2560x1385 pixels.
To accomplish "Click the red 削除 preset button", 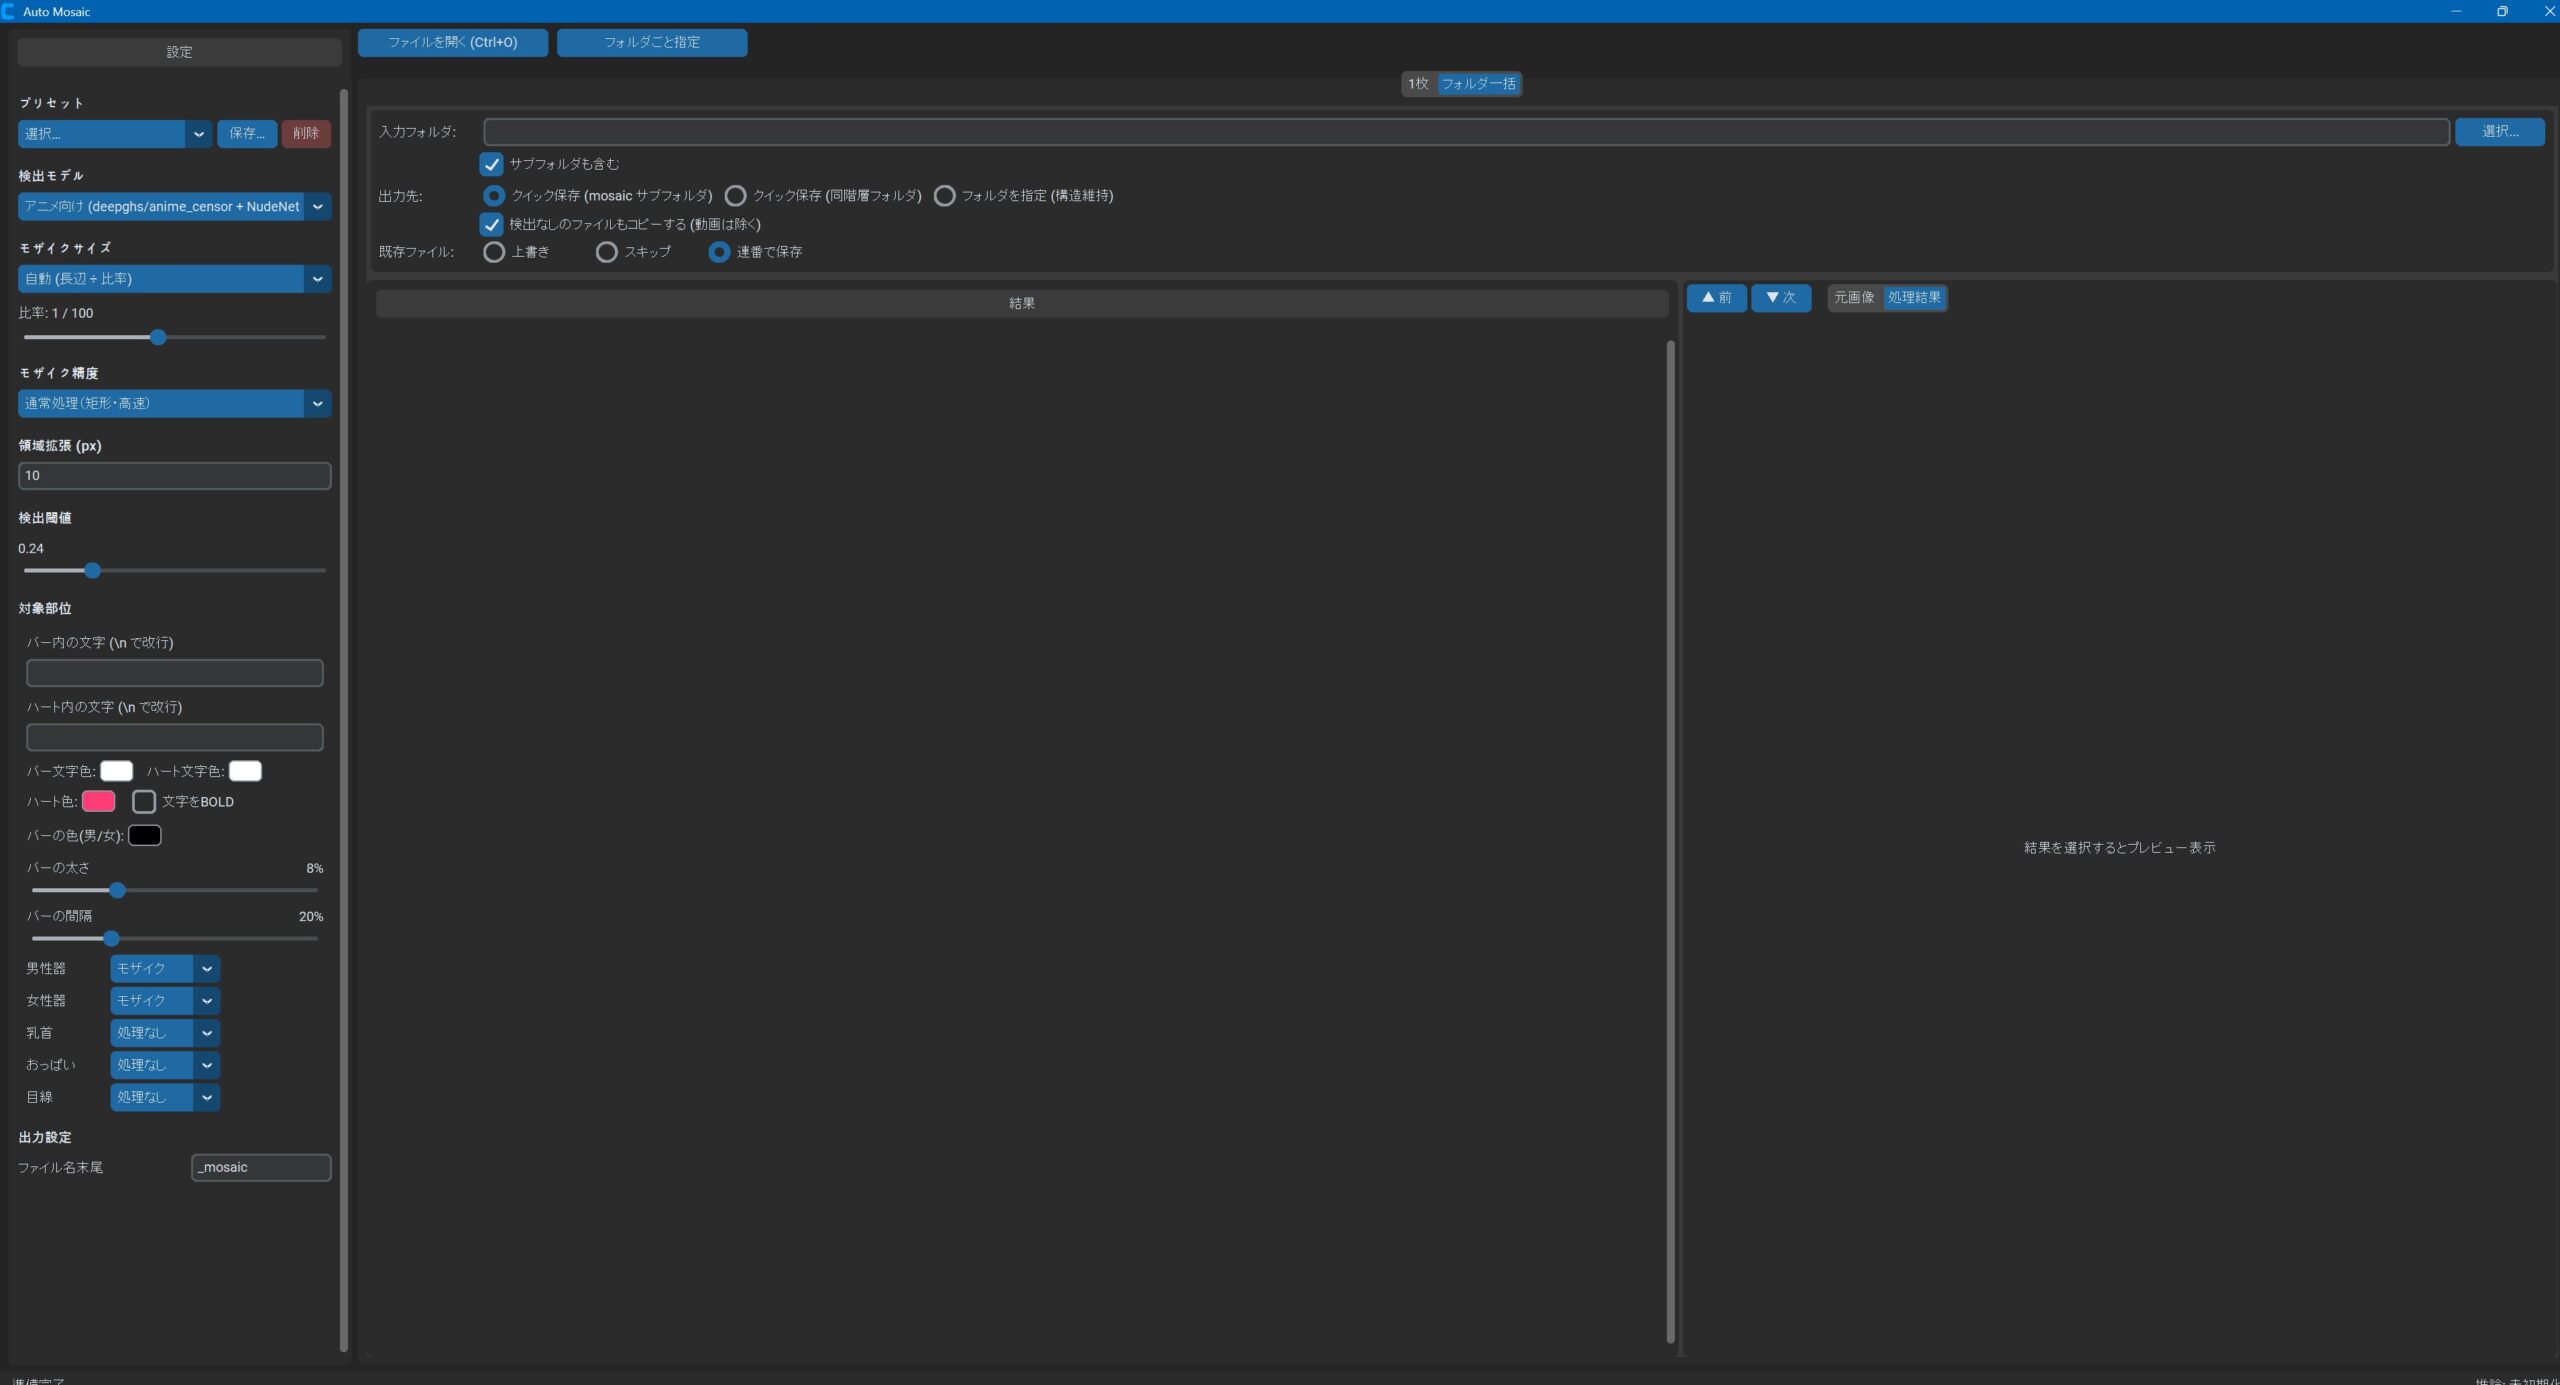I will (306, 134).
